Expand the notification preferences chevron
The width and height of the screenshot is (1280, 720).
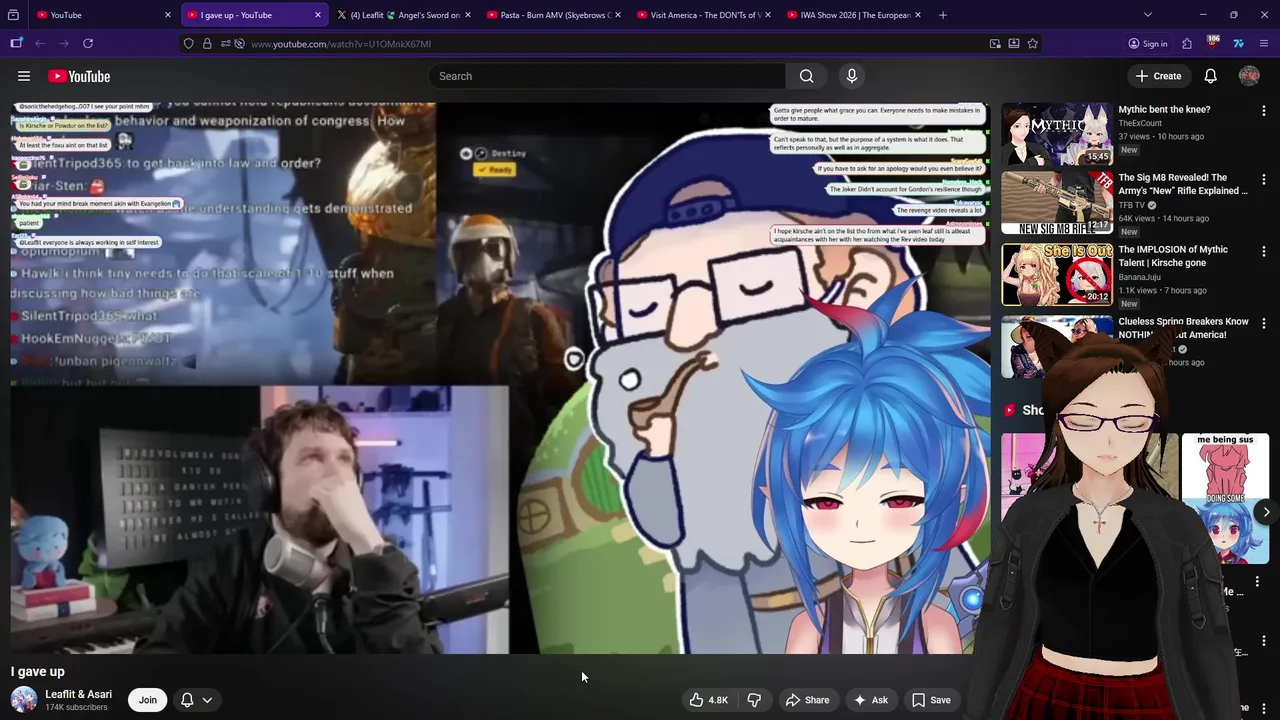coord(207,700)
